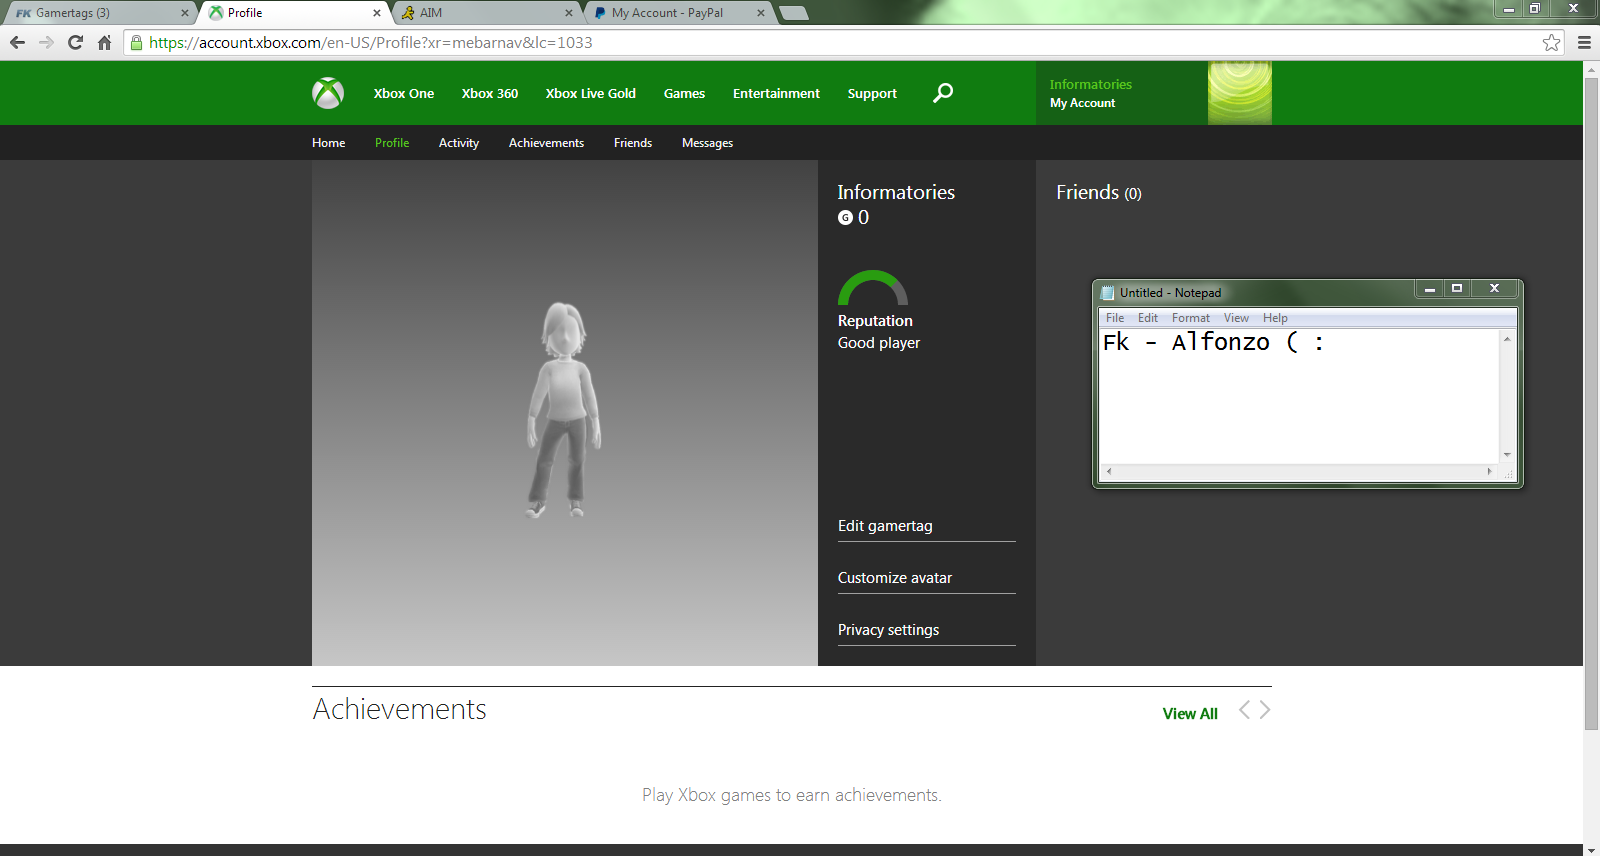Open the Xbox site search magnifier
Viewport: 1600px width, 856px height.
[943, 93]
